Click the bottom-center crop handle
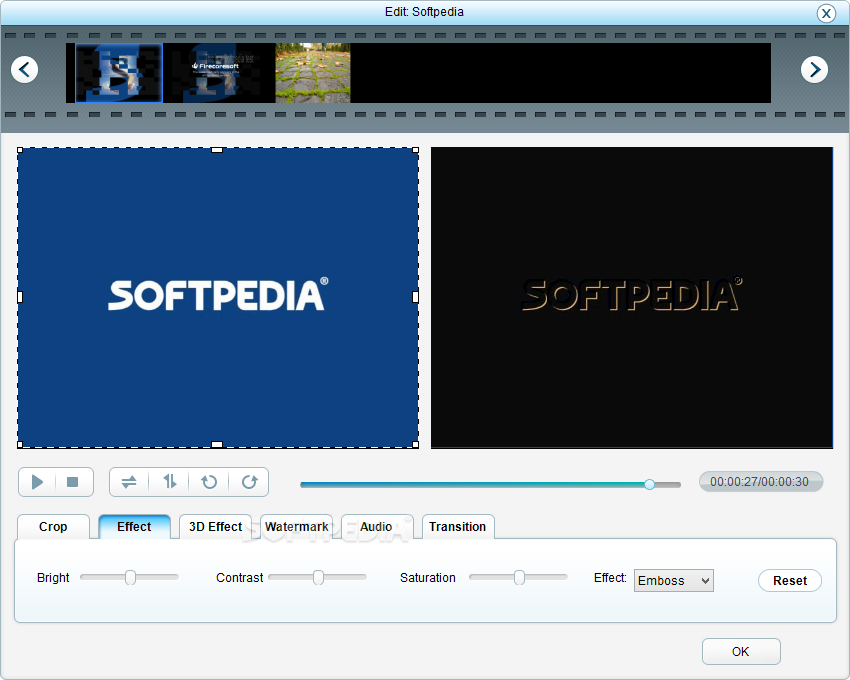Image resolution: width=850 pixels, height=680 pixels. point(217,445)
